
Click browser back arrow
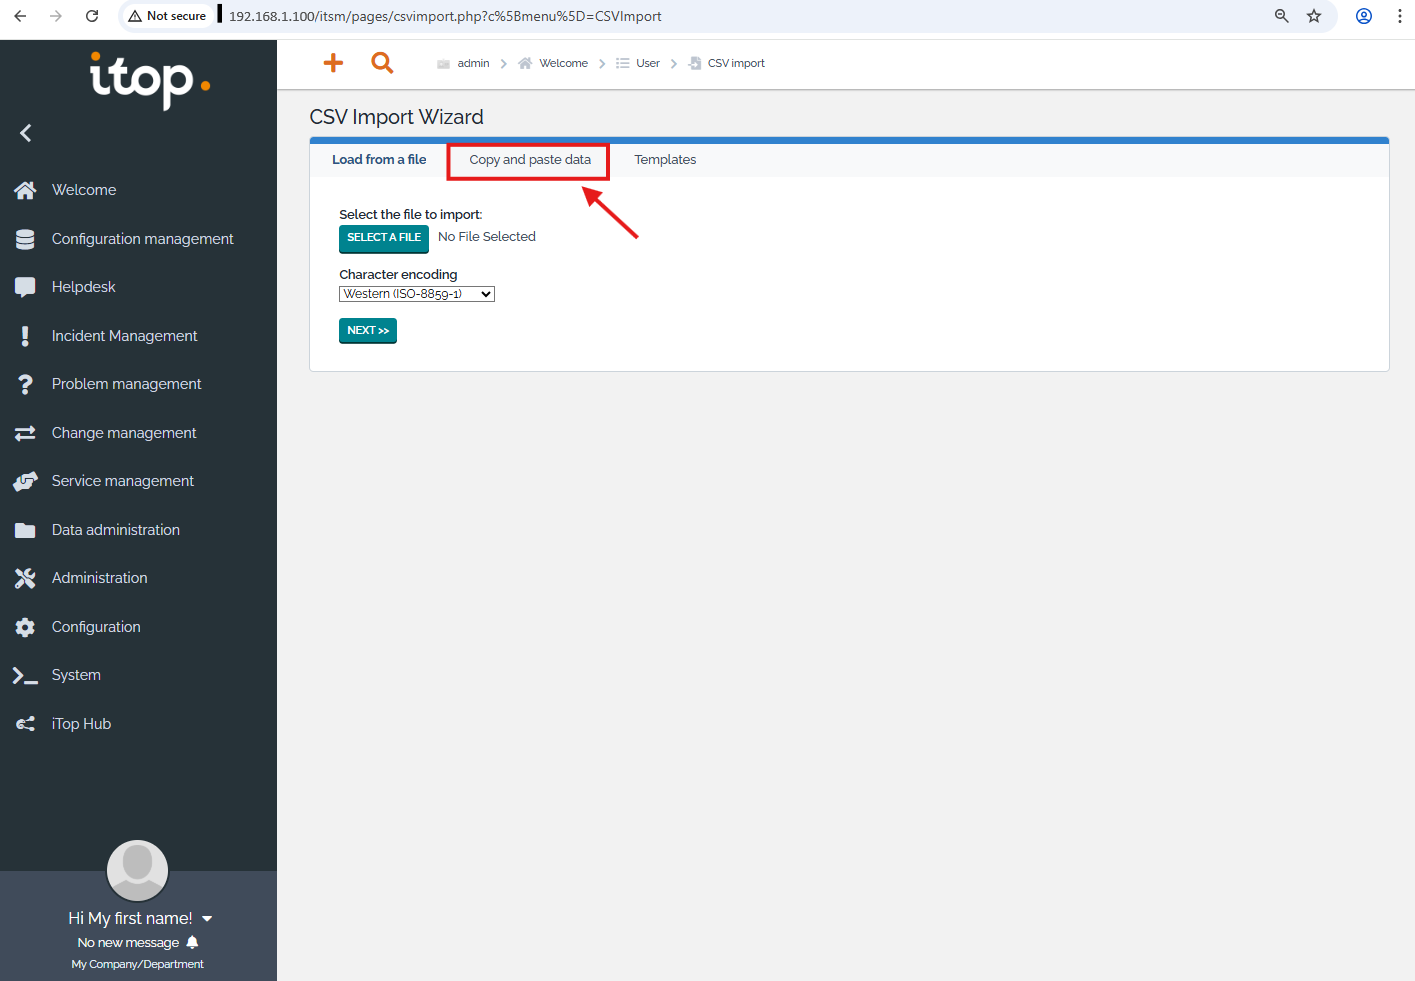pyautogui.click(x=20, y=16)
